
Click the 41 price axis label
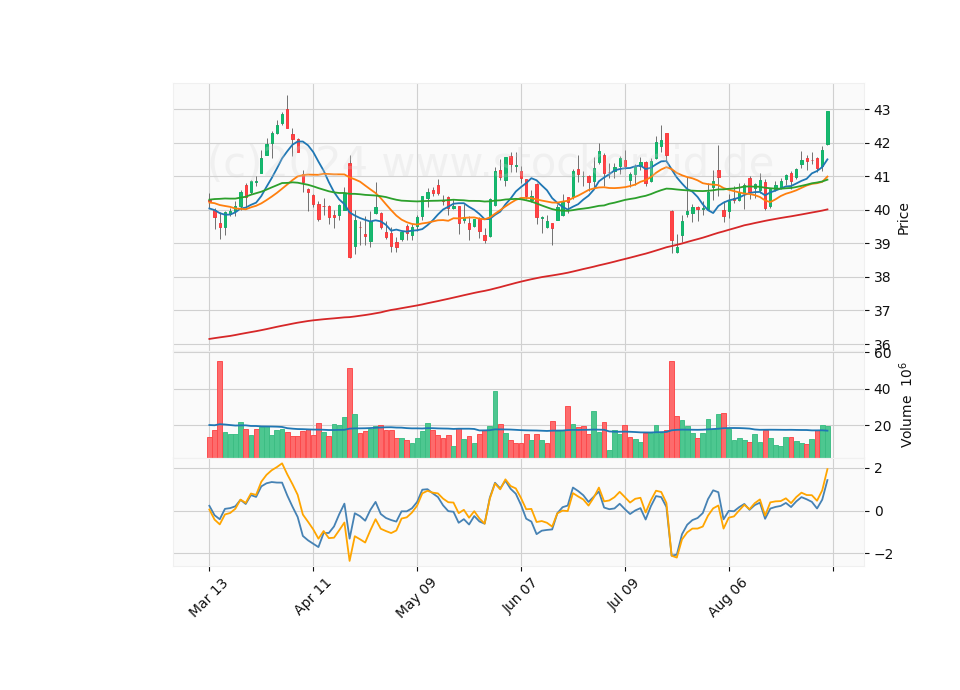[x=882, y=177]
